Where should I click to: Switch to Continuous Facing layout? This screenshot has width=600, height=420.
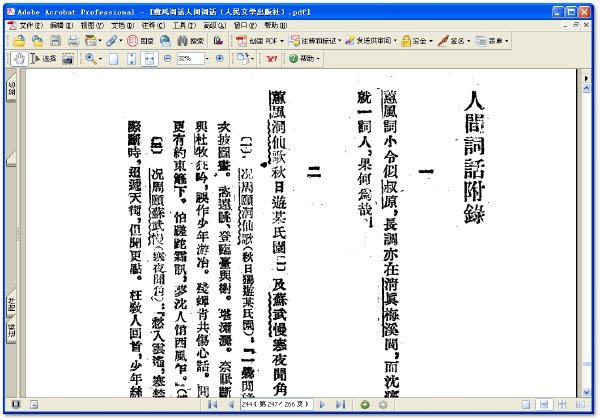(562, 405)
